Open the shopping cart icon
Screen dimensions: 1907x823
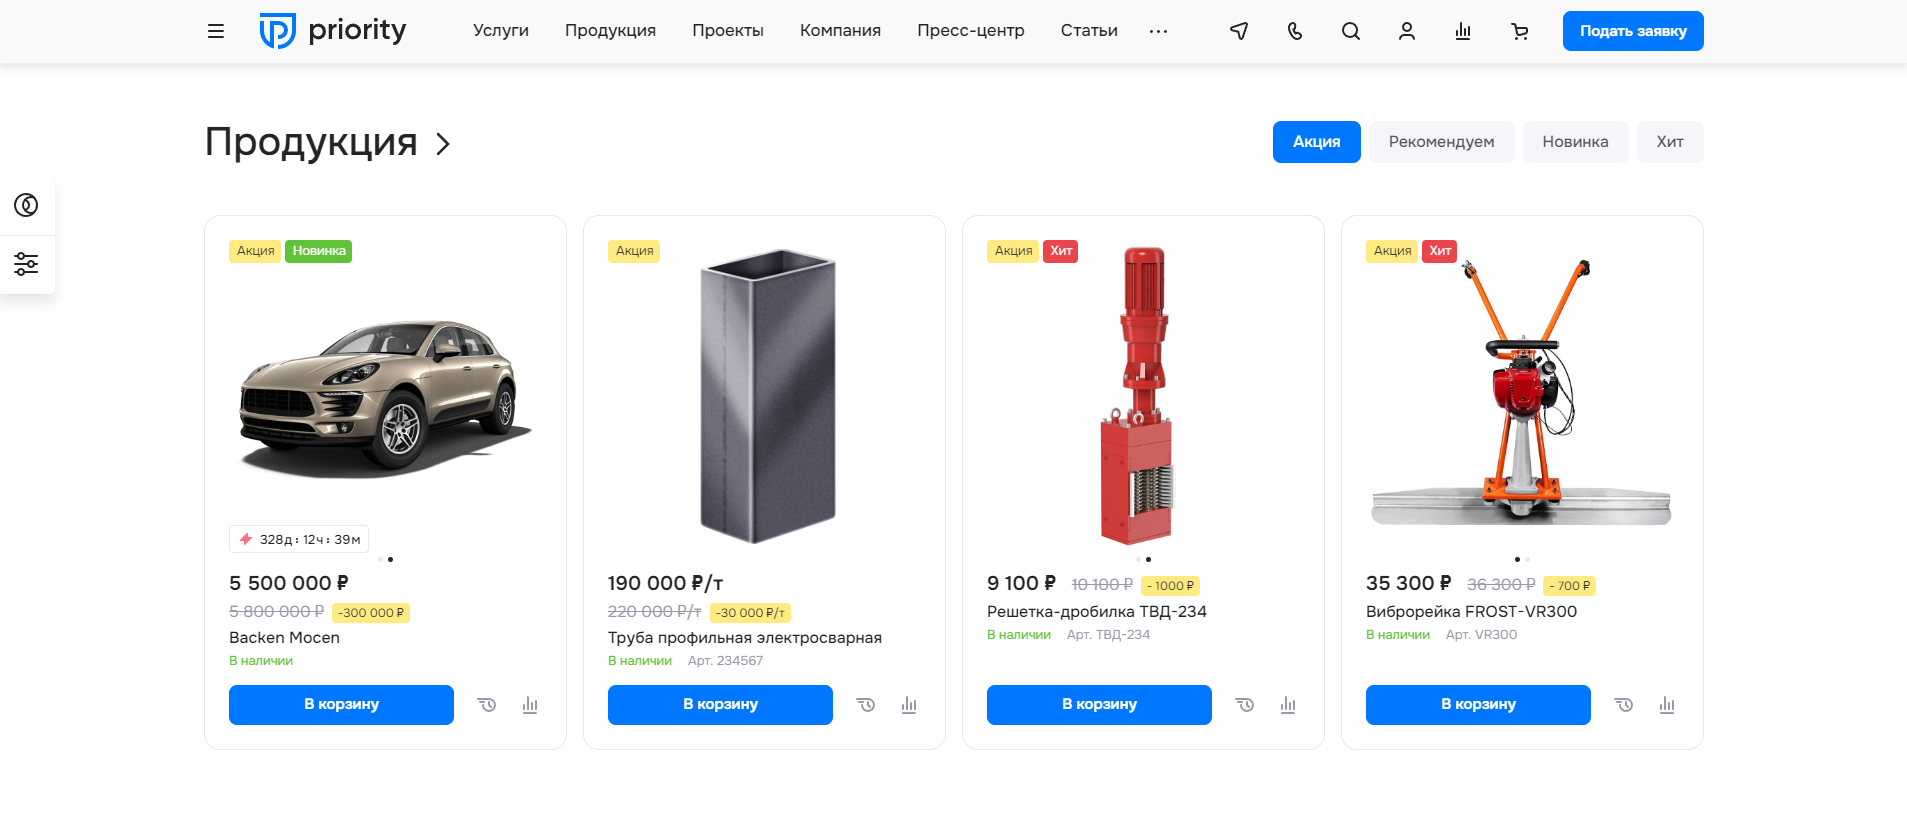click(x=1520, y=31)
